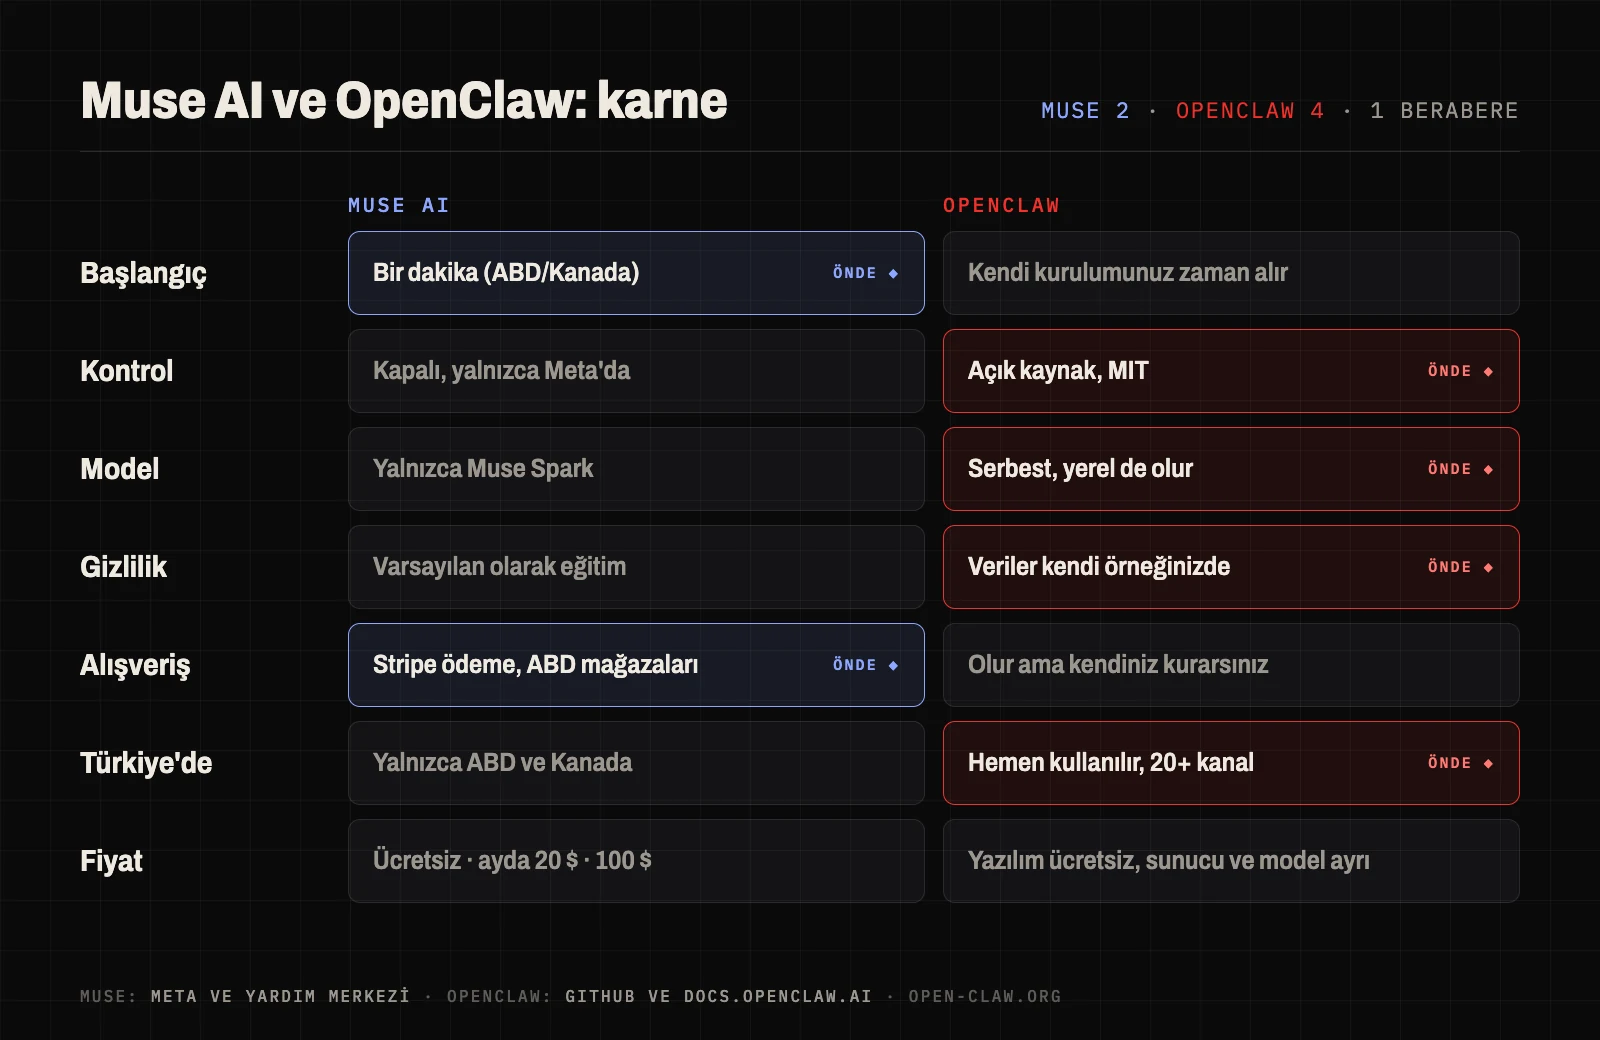Select "Varsayılan olarak eğitim" cell
This screenshot has width=1600, height=1040.
click(x=636, y=567)
